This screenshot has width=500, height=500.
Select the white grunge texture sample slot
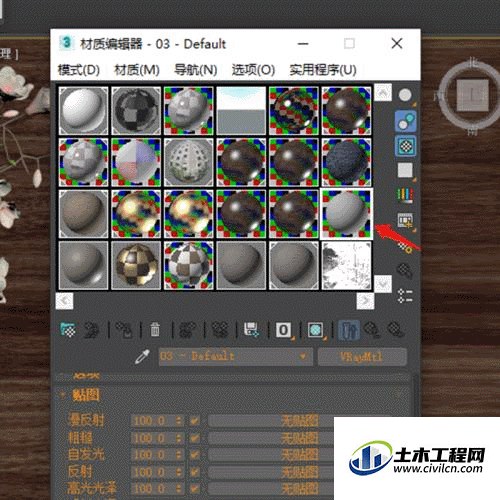pos(346,265)
